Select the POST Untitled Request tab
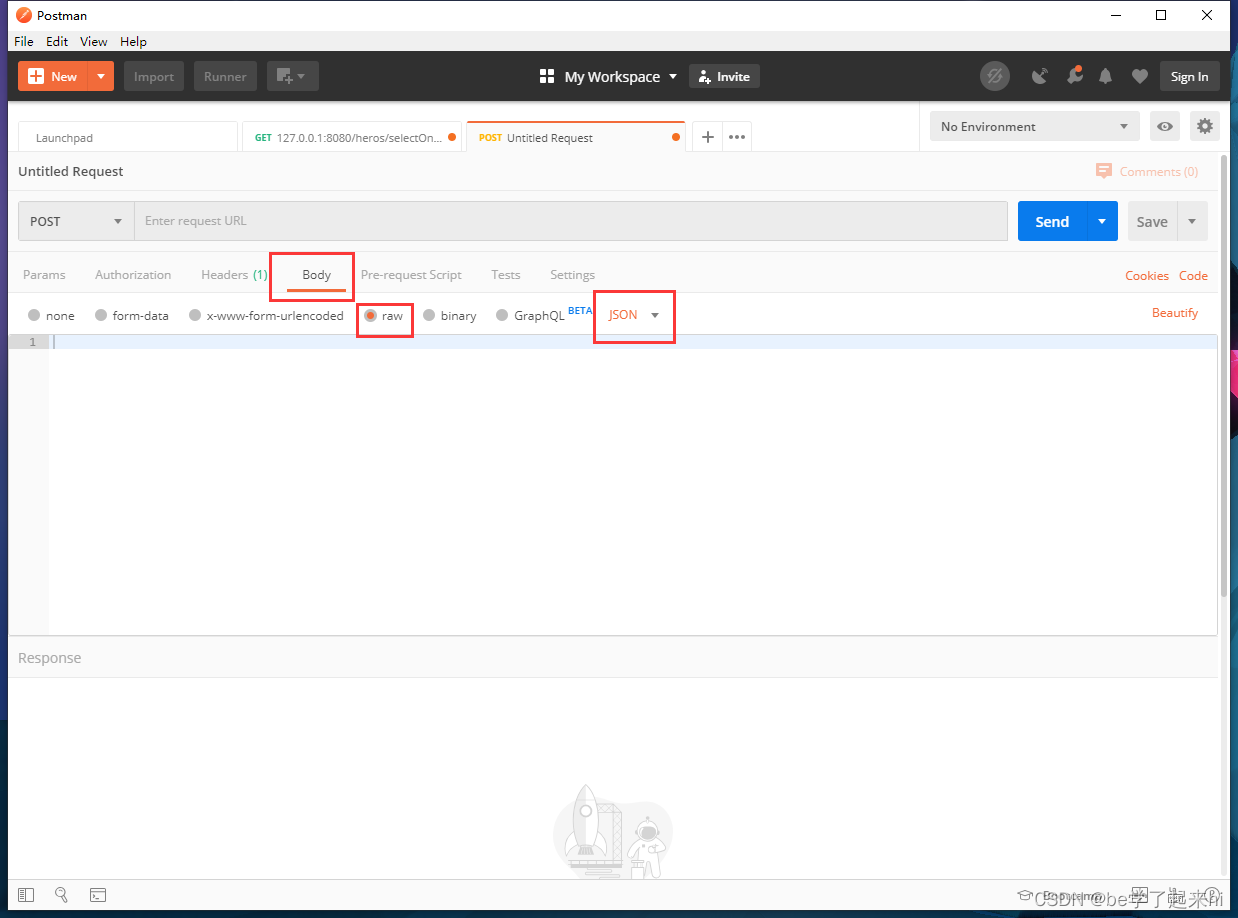The width and height of the screenshot is (1238, 918). click(575, 138)
